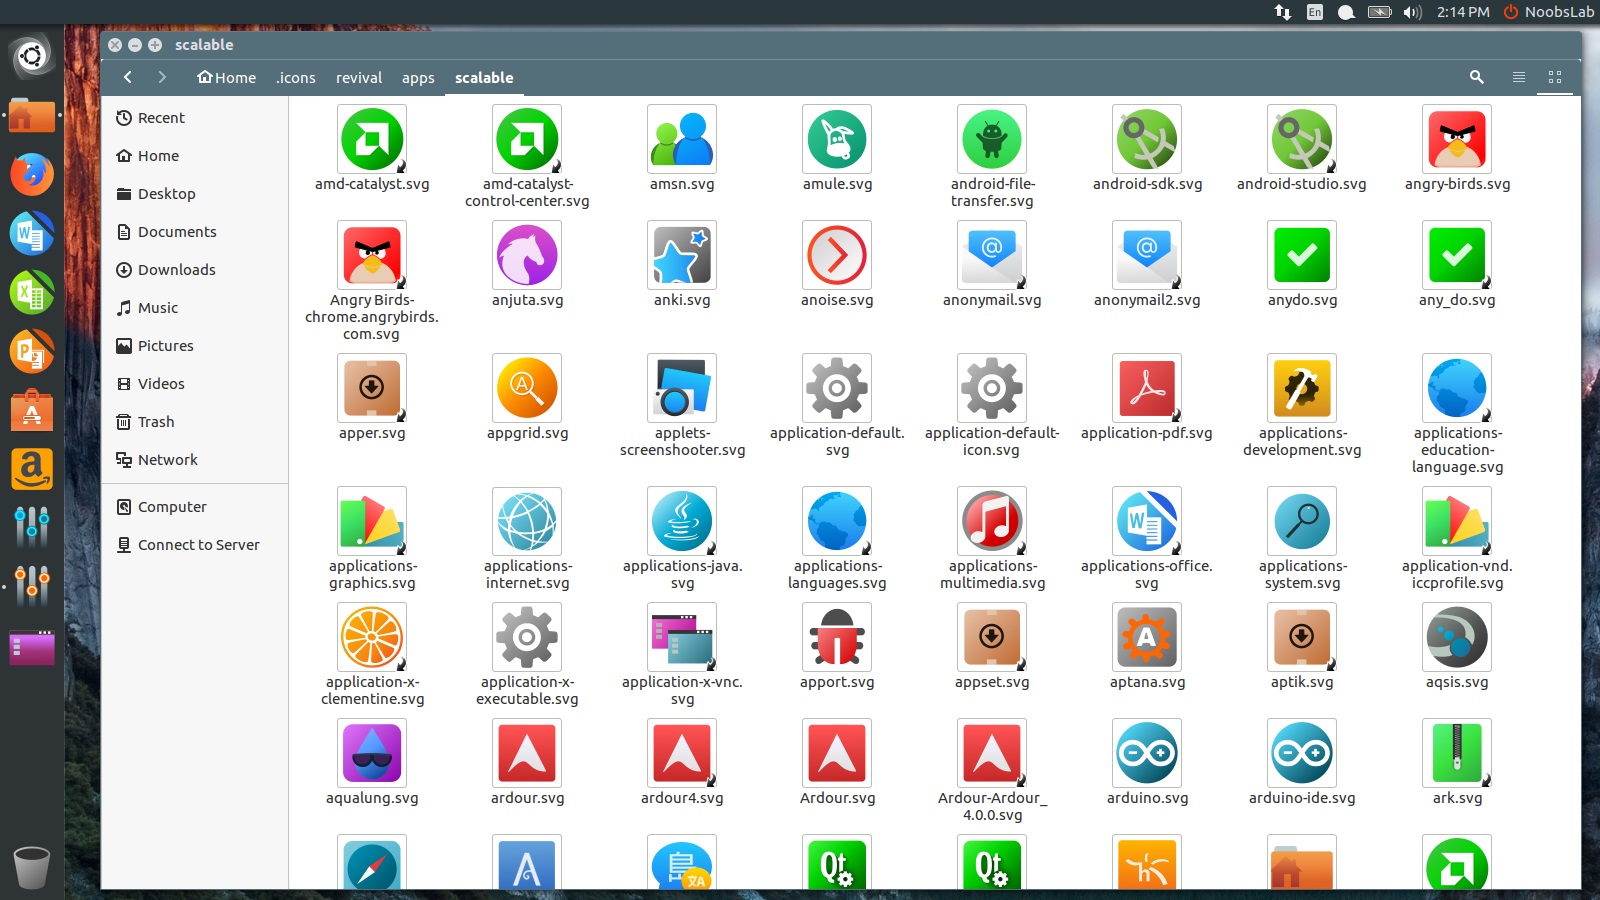The image size is (1600, 900).
Task: Select the arduino.svg file icon
Action: click(x=1147, y=754)
